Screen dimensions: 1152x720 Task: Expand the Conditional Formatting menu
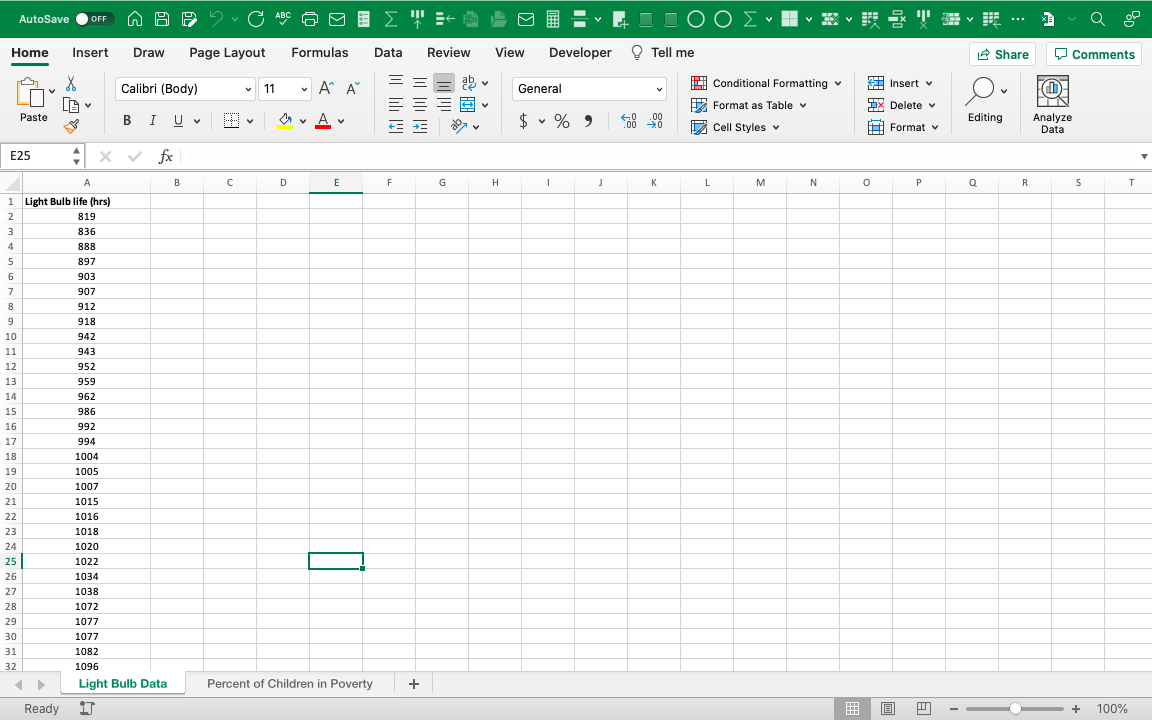(x=838, y=83)
